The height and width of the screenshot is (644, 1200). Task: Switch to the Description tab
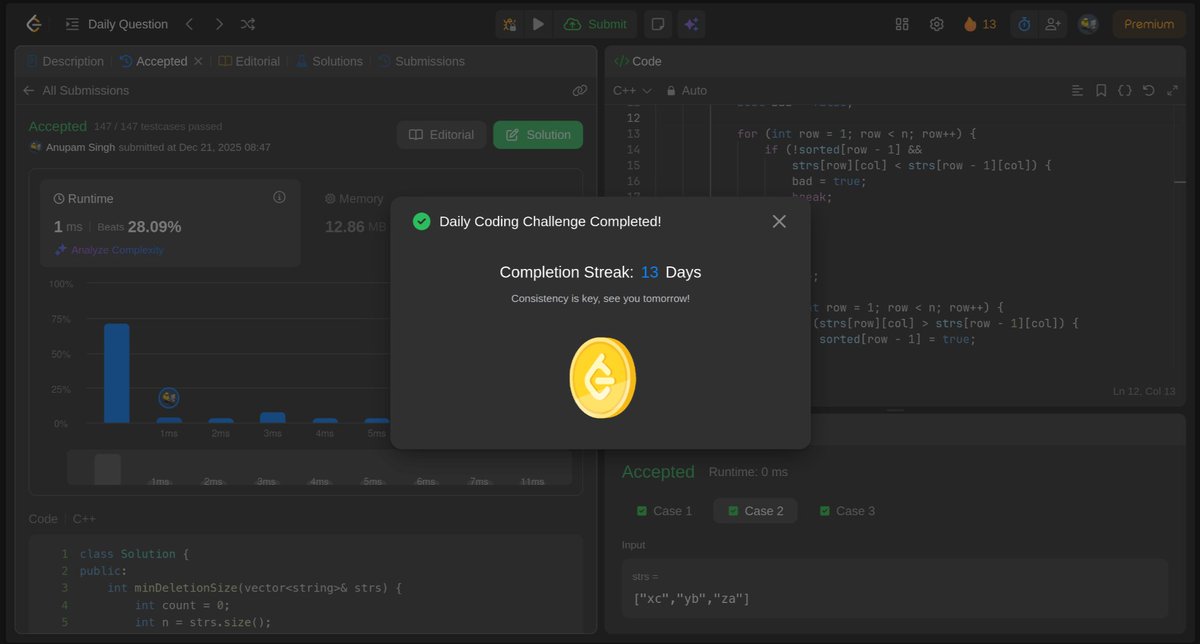[x=65, y=61]
